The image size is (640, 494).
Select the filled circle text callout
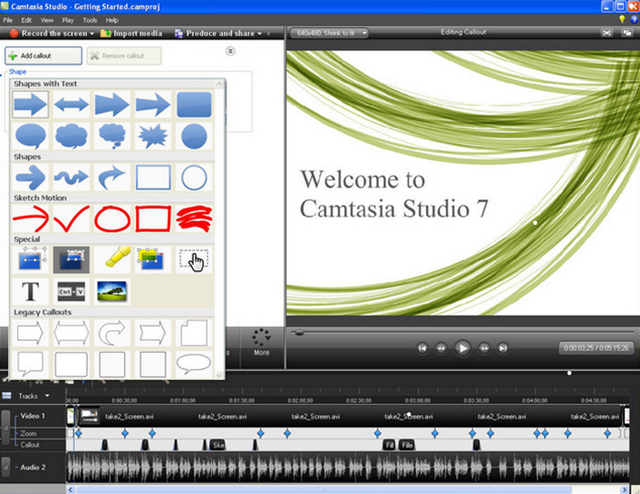coord(194,136)
